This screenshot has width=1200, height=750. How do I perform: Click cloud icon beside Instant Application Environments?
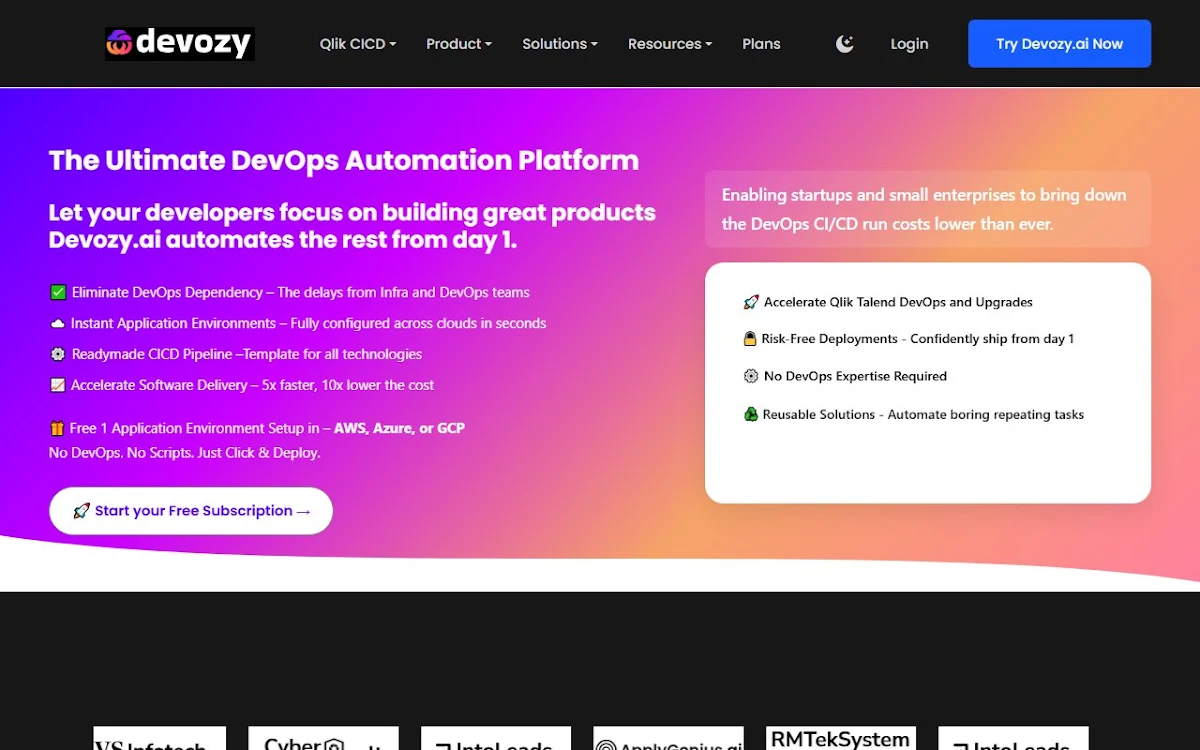[57, 324]
